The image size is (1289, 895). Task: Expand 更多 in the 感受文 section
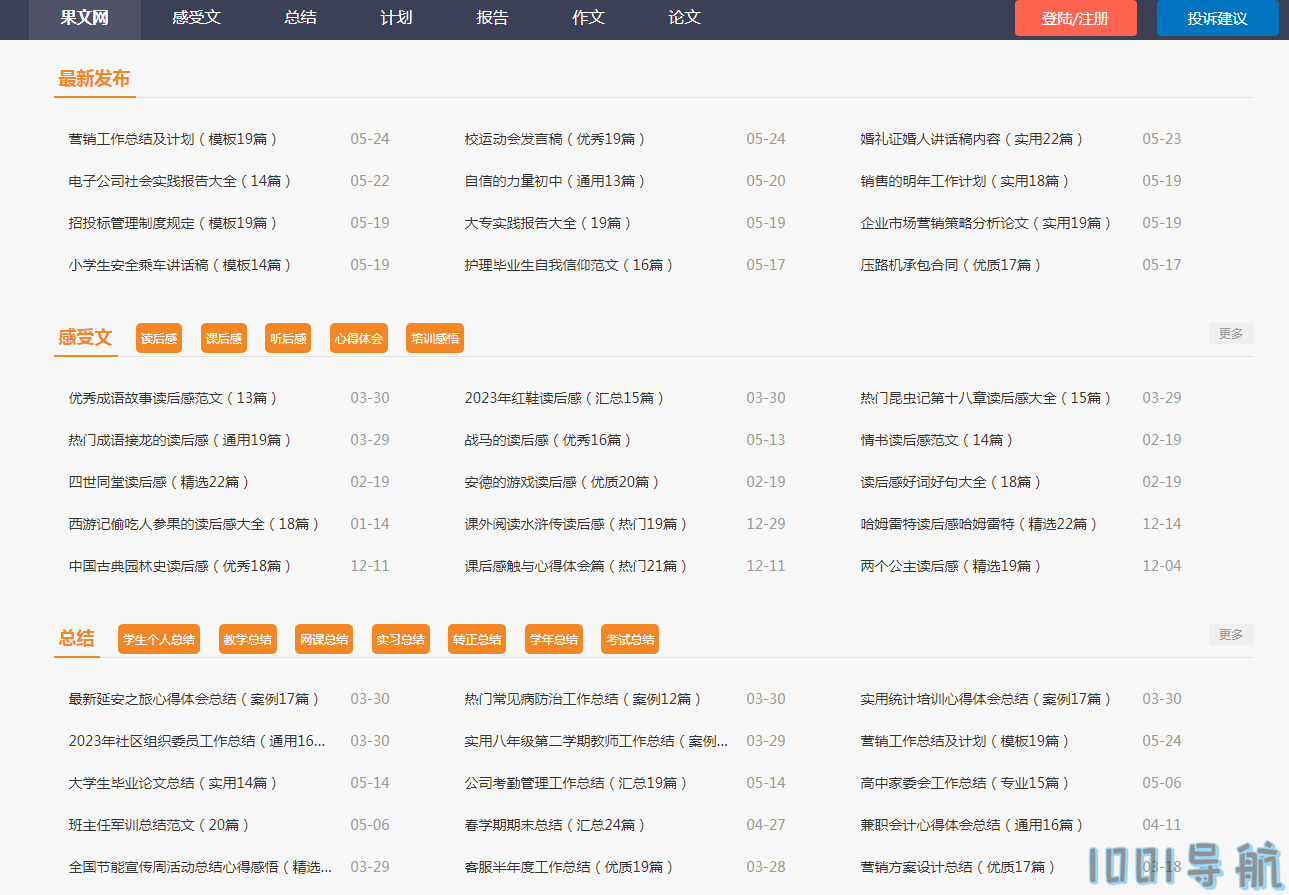[x=1230, y=334]
